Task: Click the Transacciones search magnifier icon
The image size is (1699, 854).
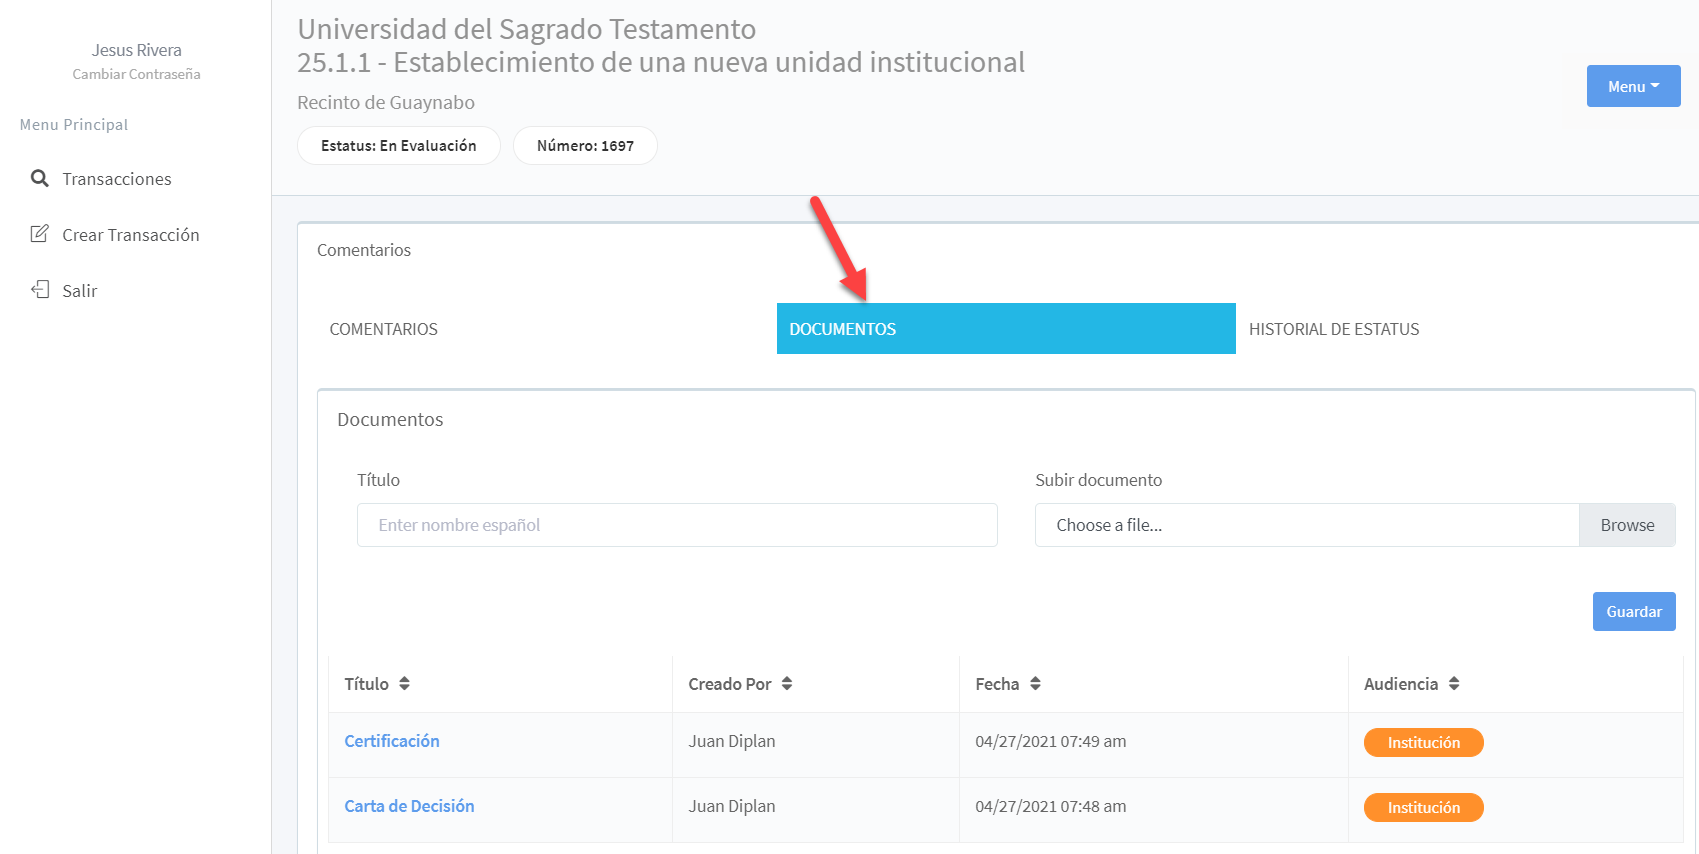Action: [40, 178]
